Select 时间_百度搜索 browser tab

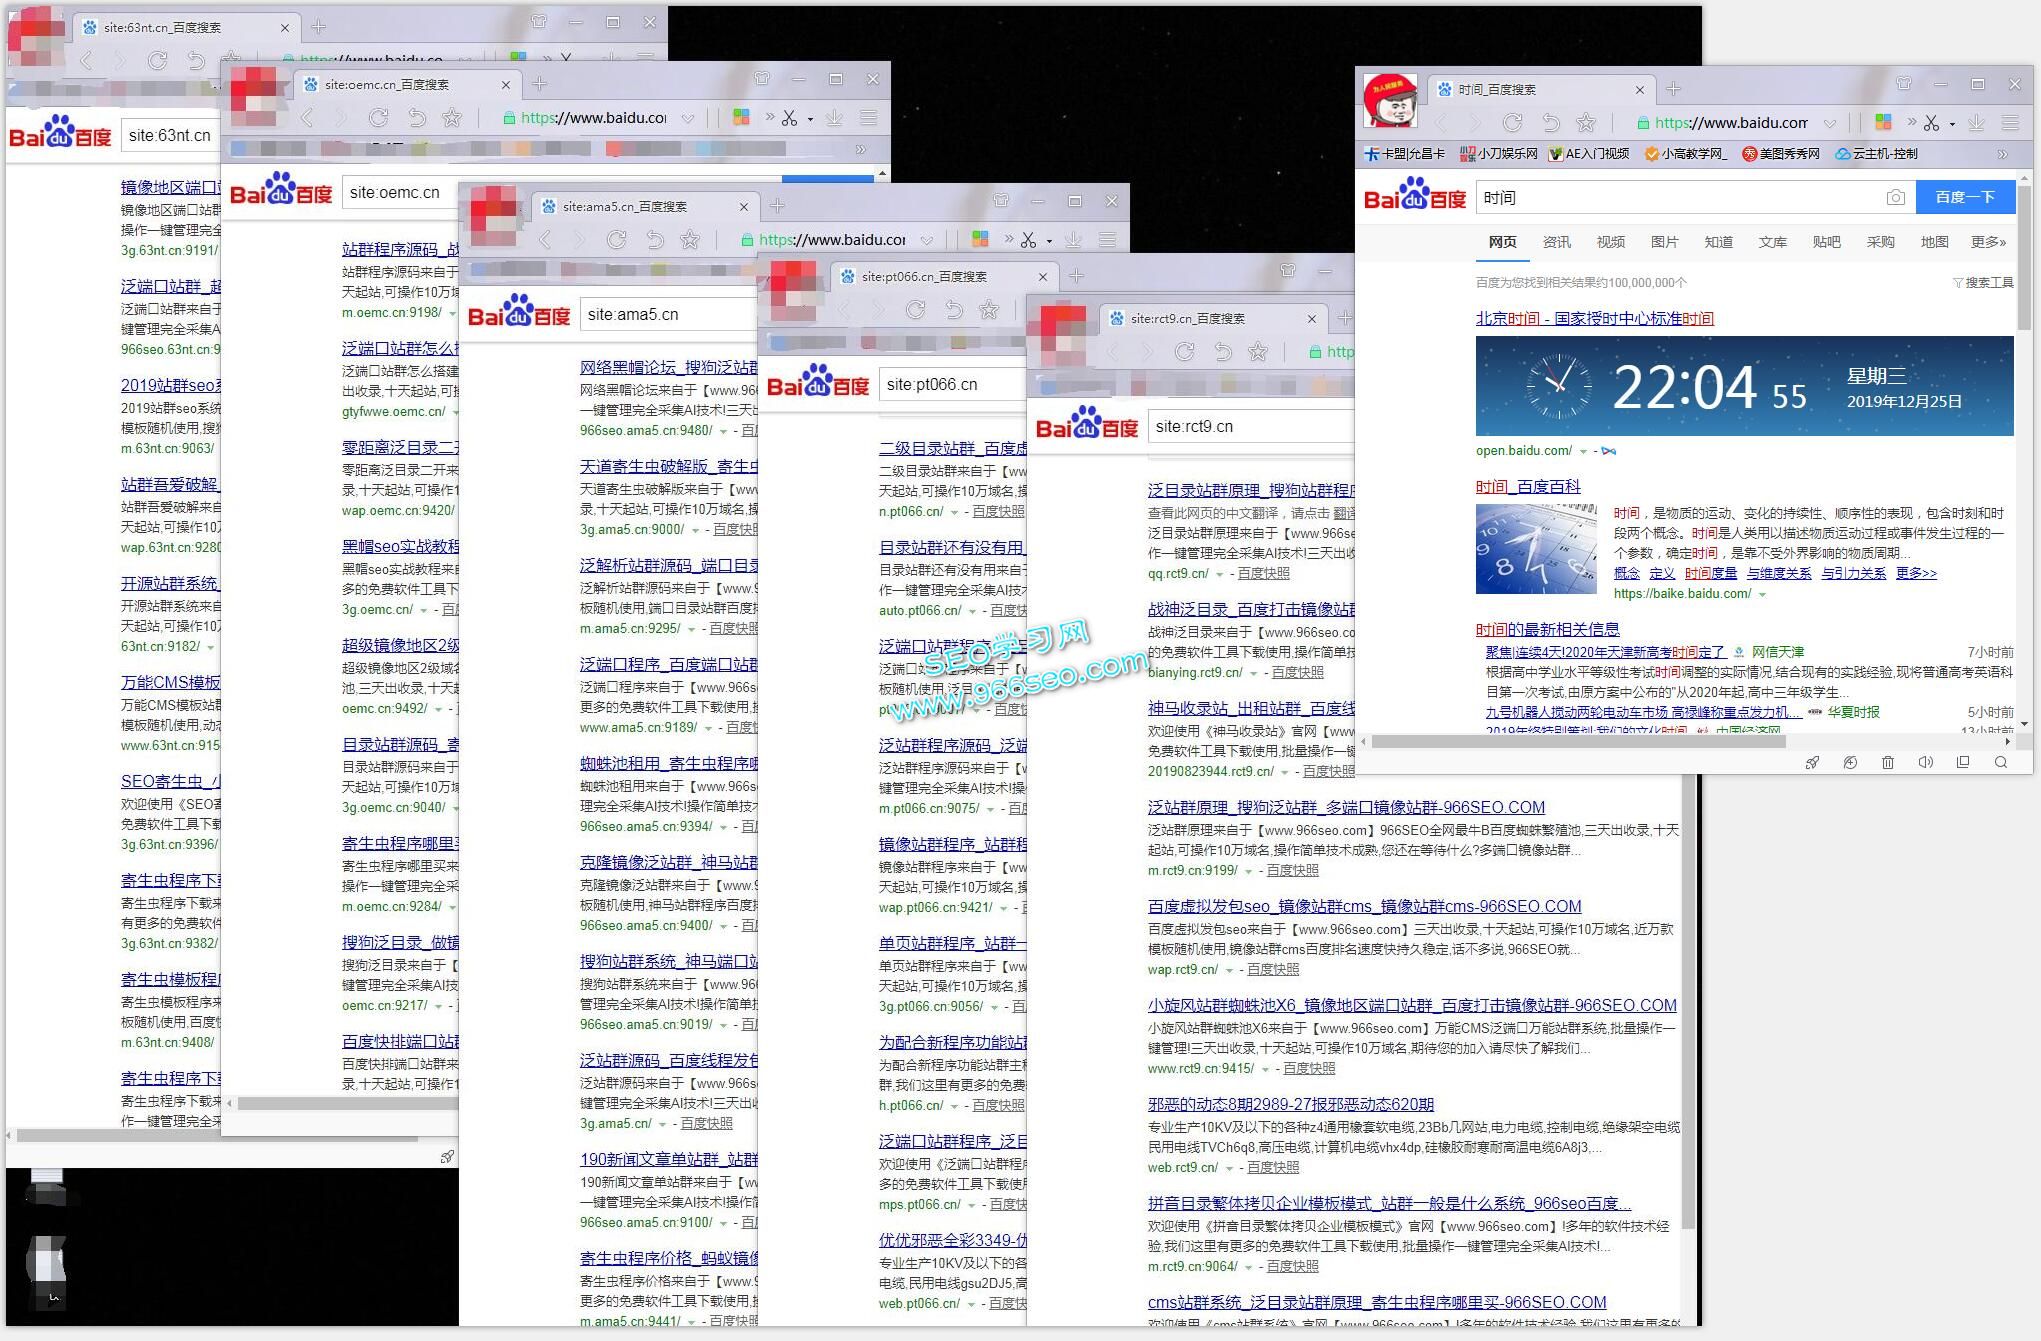(1540, 90)
